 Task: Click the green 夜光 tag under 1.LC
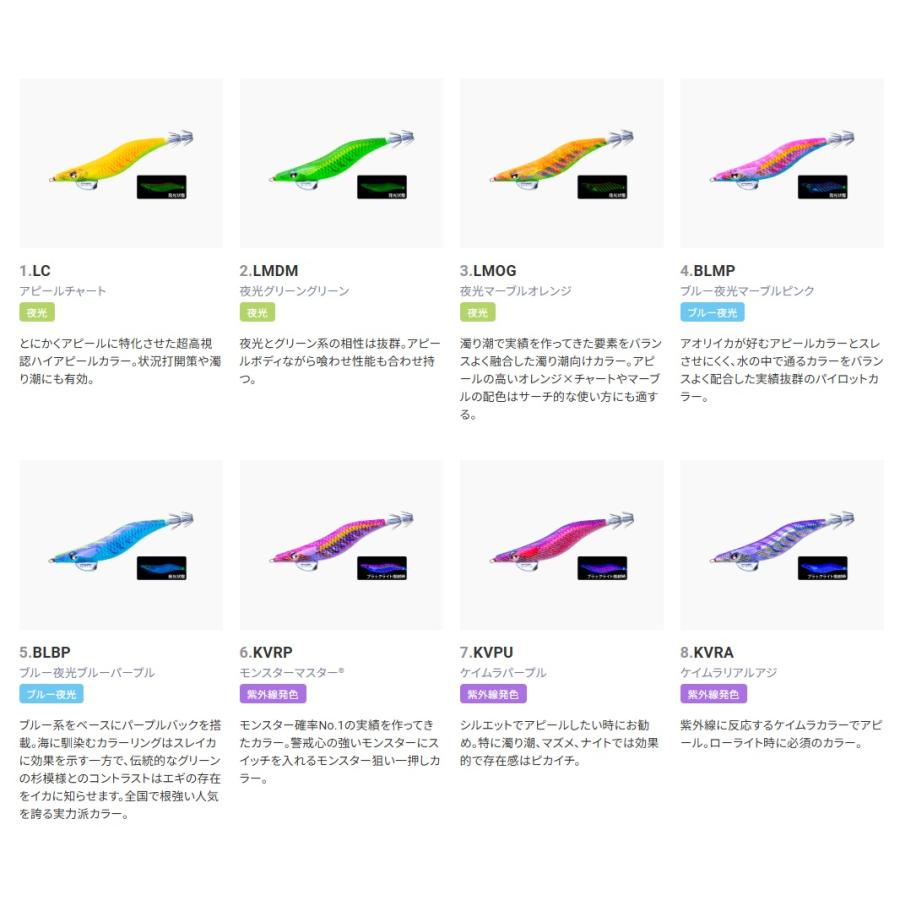pyautogui.click(x=37, y=312)
